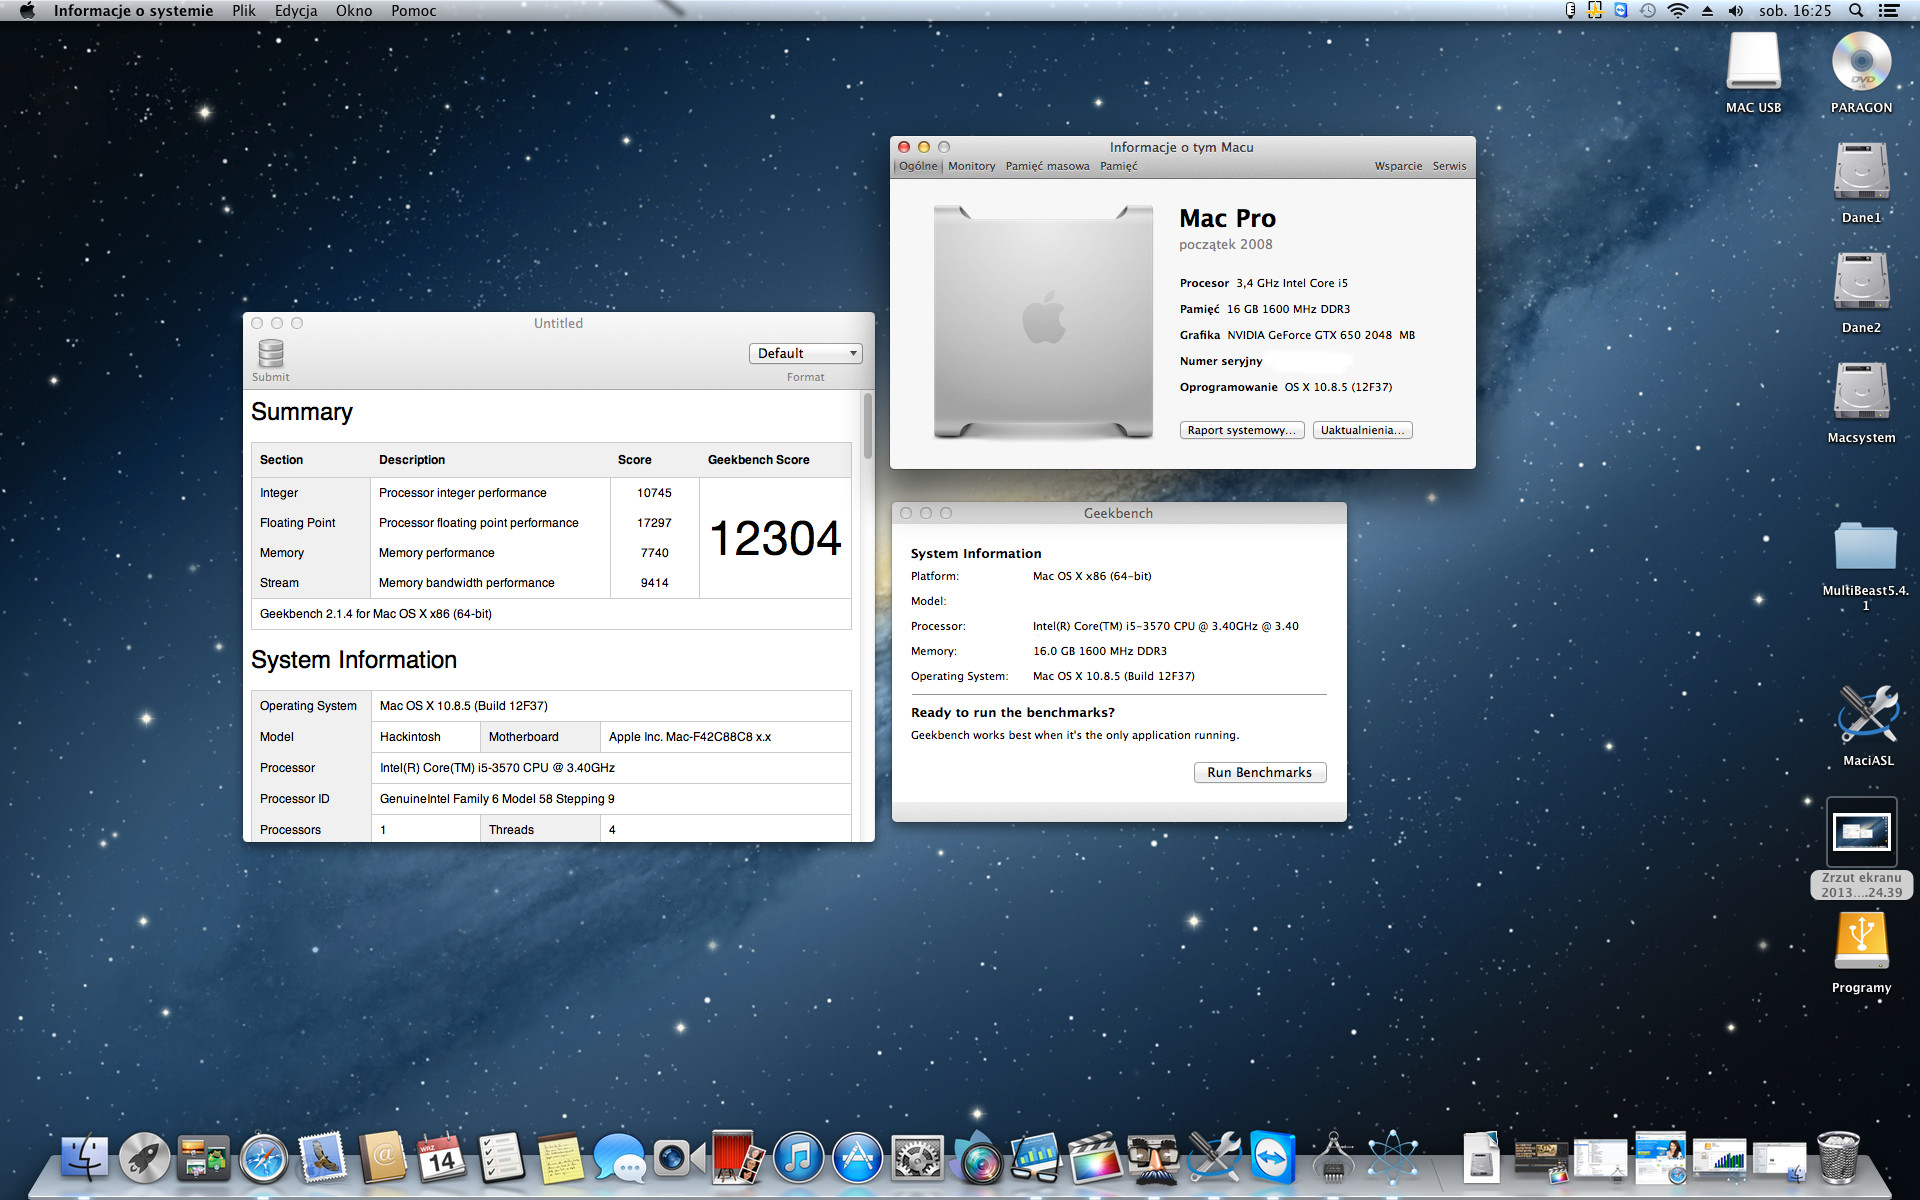Open Messages from the Dock
The image size is (1920, 1200).
[619, 1158]
